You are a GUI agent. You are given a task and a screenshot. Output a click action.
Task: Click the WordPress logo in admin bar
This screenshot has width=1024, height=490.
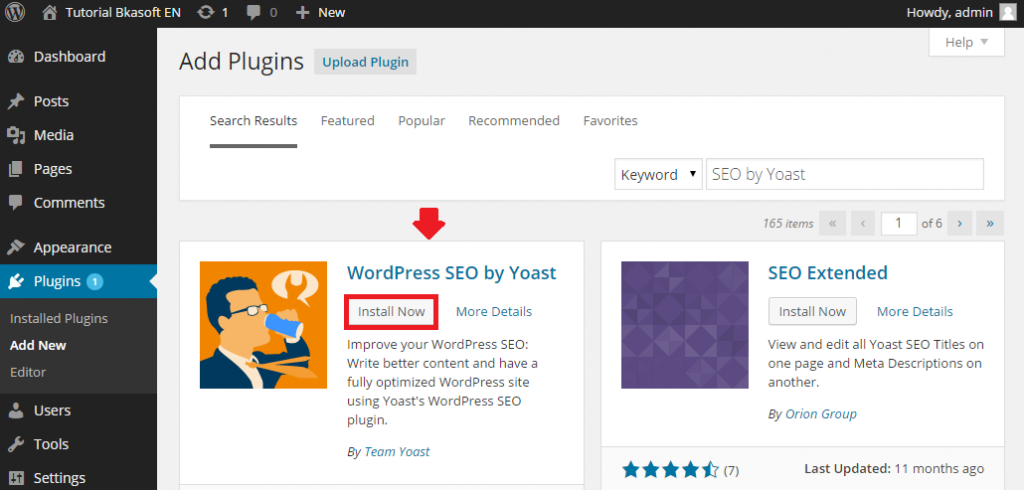tap(16, 12)
